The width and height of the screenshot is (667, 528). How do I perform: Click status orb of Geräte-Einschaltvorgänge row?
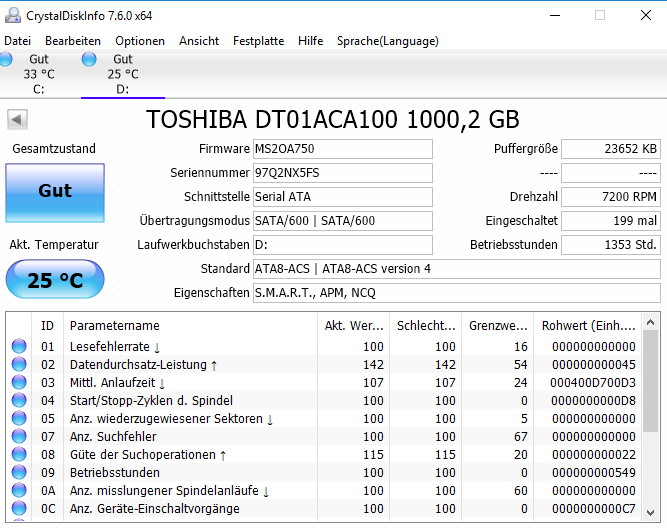[x=19, y=508]
